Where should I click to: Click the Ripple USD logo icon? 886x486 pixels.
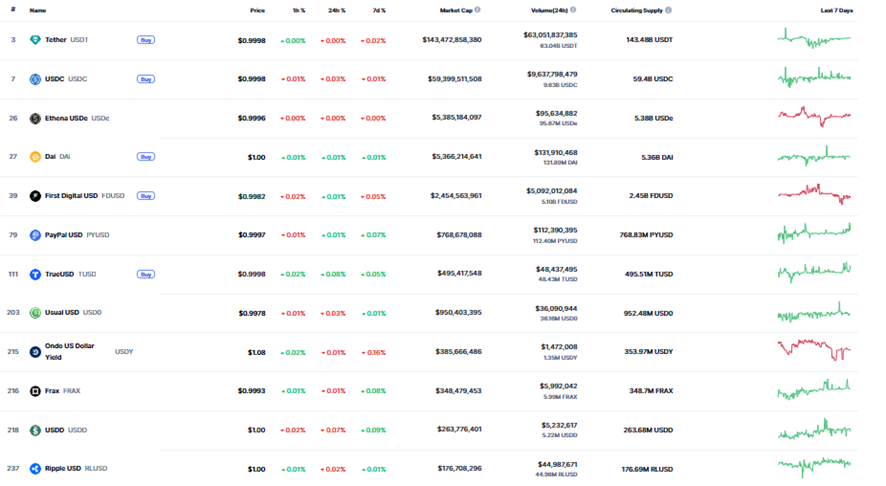pos(35,468)
